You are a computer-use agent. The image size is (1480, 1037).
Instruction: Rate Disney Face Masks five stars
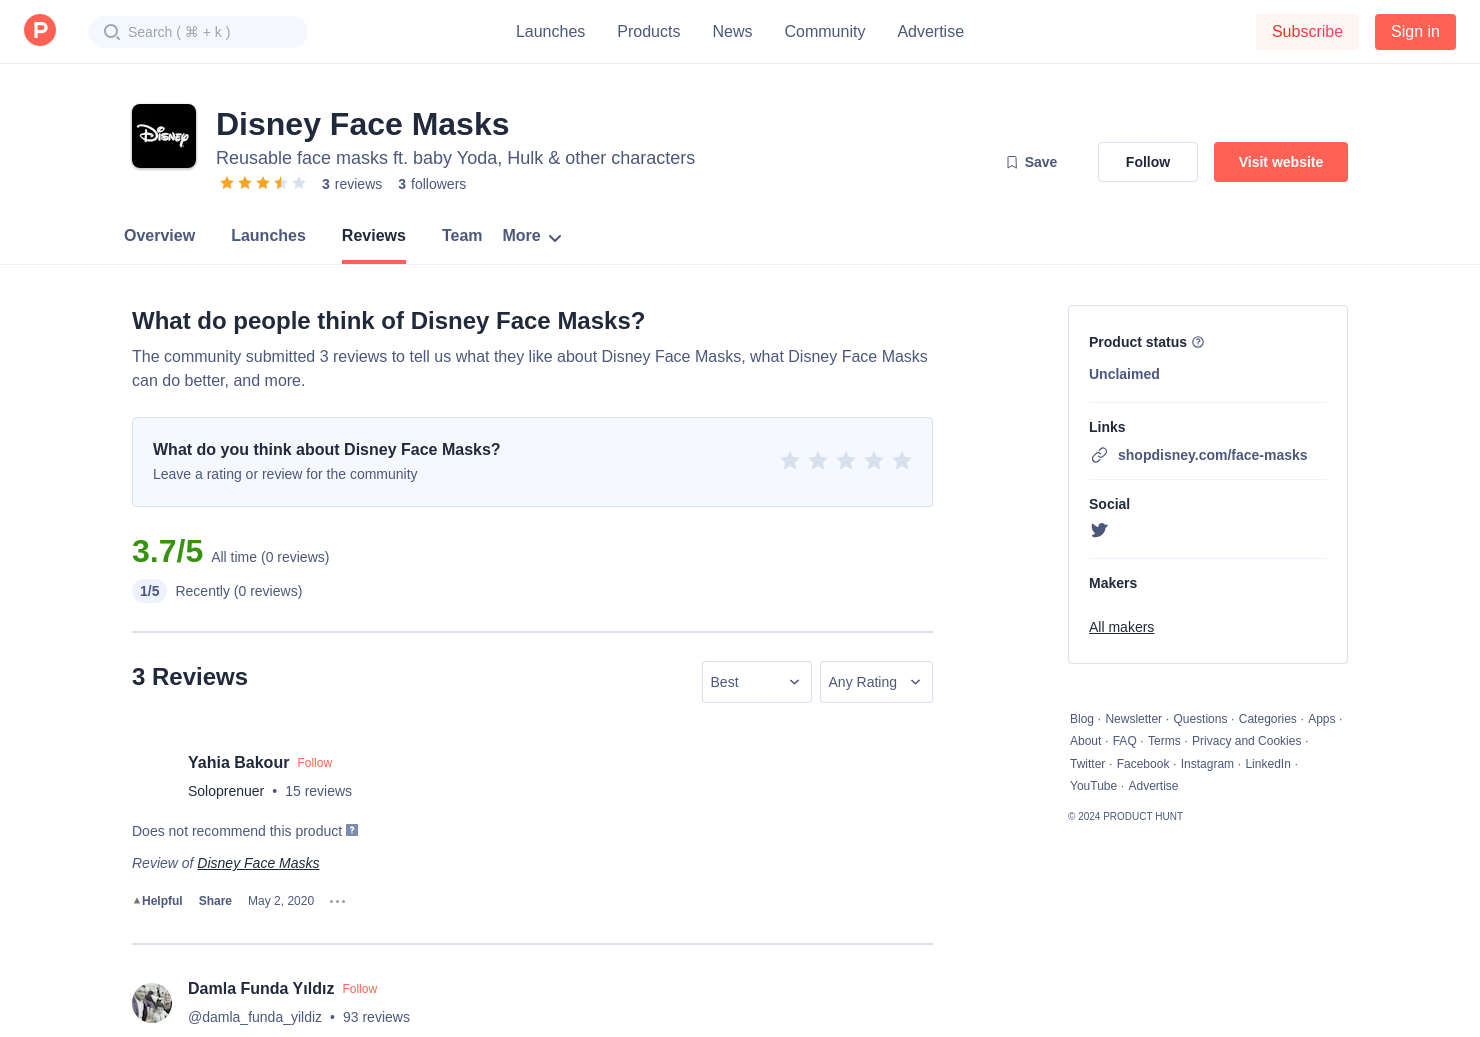coord(902,460)
